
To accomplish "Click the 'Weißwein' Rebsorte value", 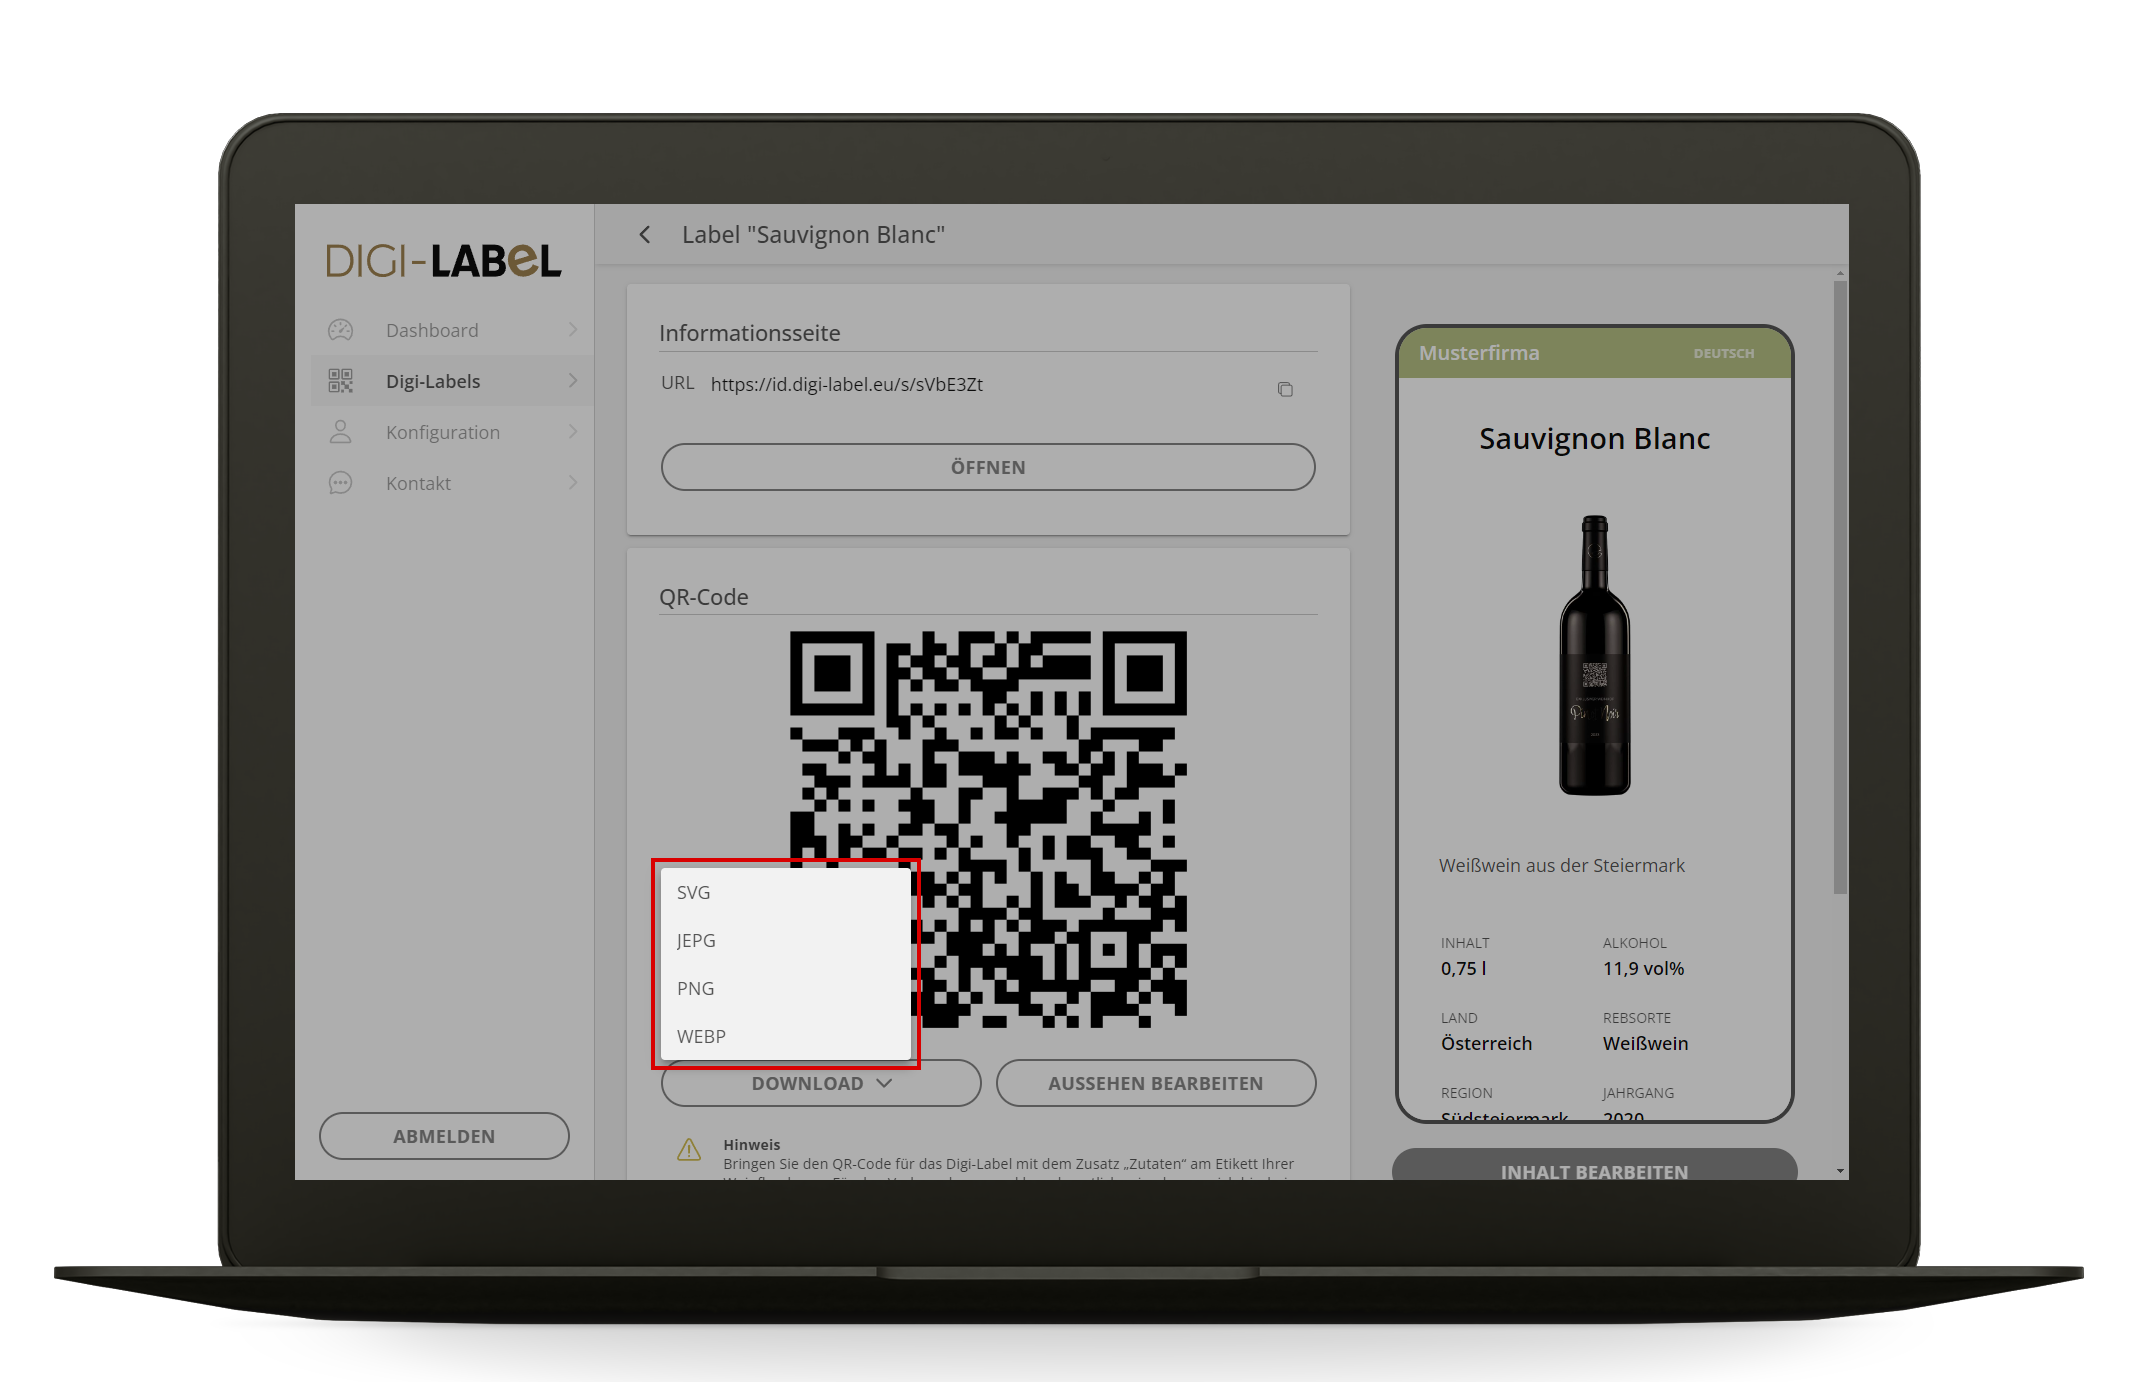I will click(1645, 1043).
